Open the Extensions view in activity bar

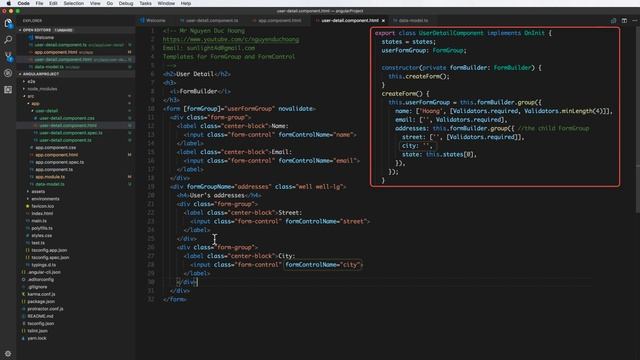pyautogui.click(x=8, y=89)
